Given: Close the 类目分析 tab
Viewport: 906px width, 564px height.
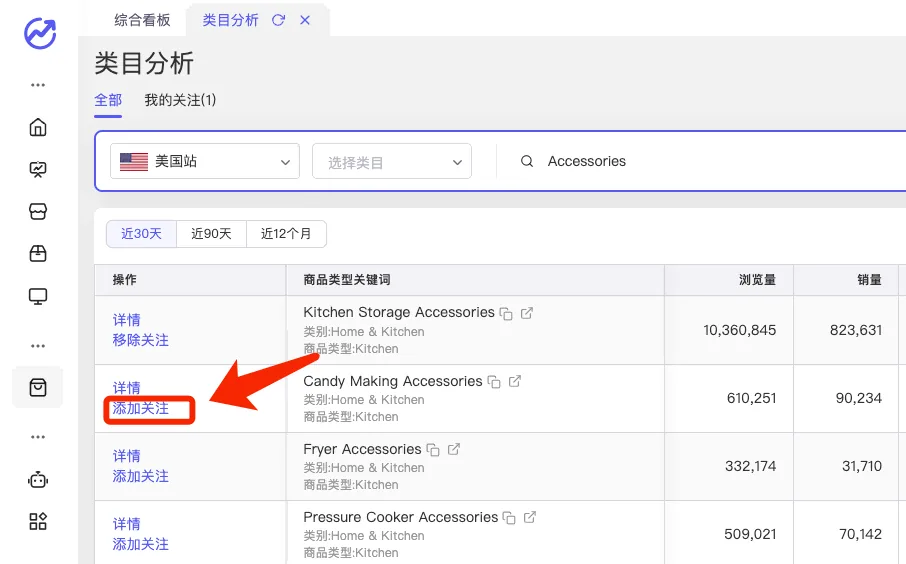Looking at the screenshot, I should pos(305,20).
